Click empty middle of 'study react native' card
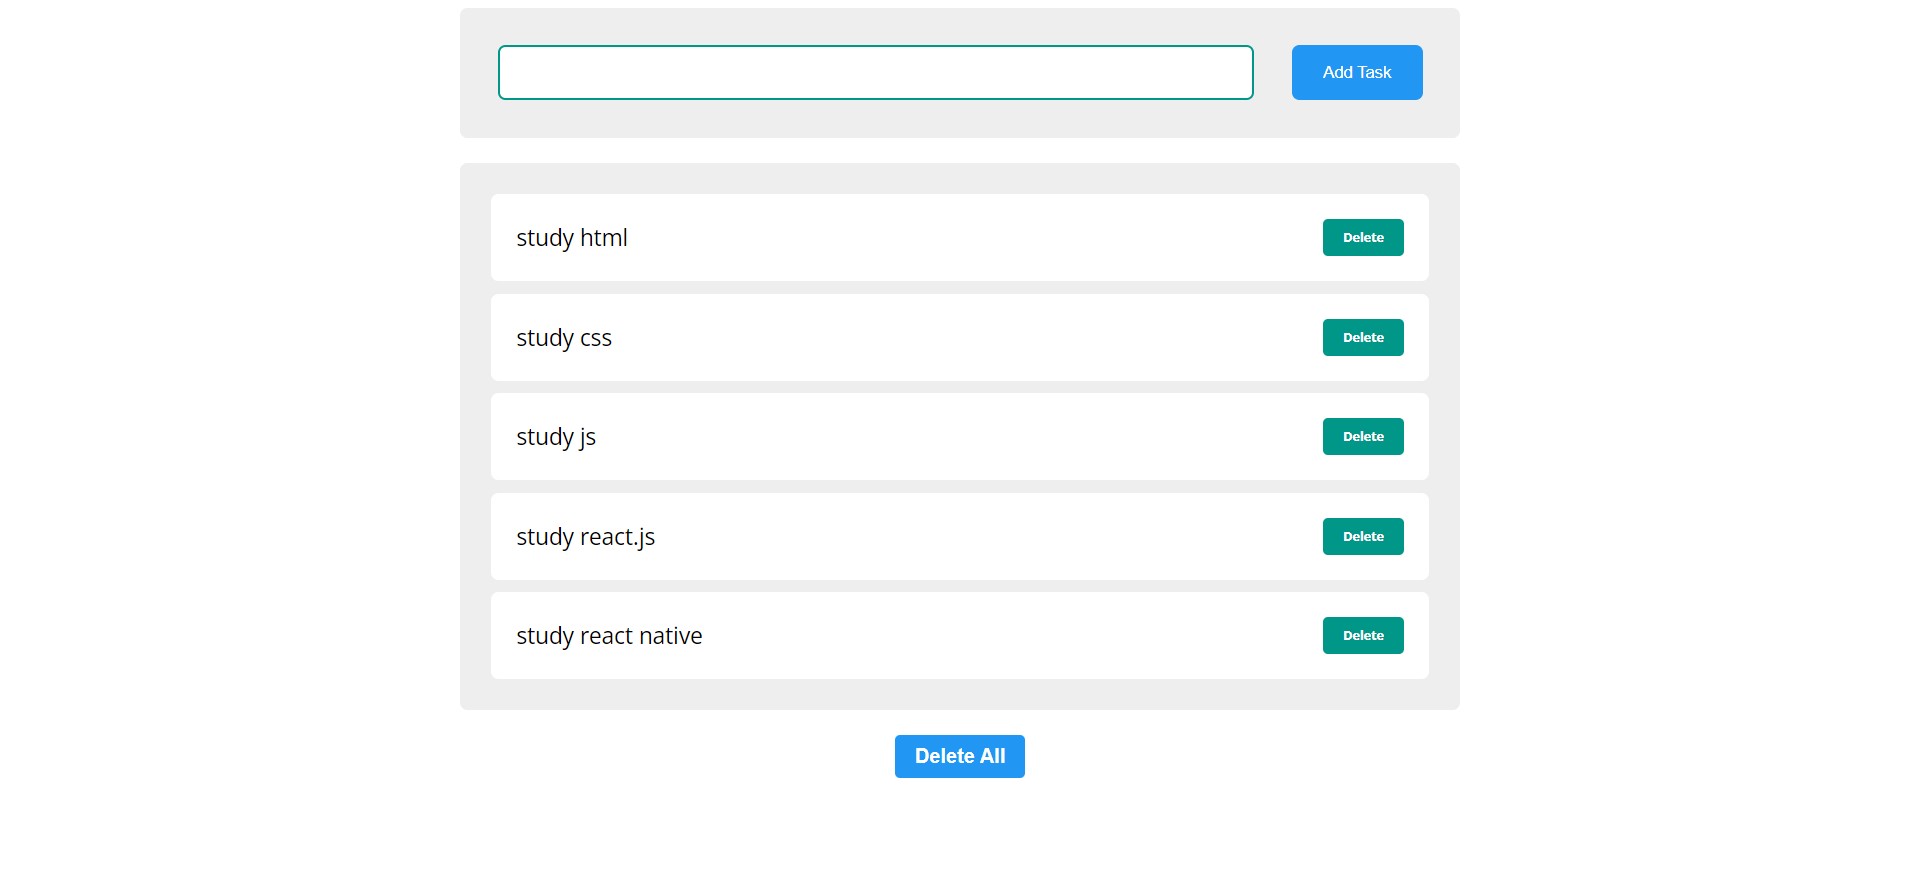 960,636
